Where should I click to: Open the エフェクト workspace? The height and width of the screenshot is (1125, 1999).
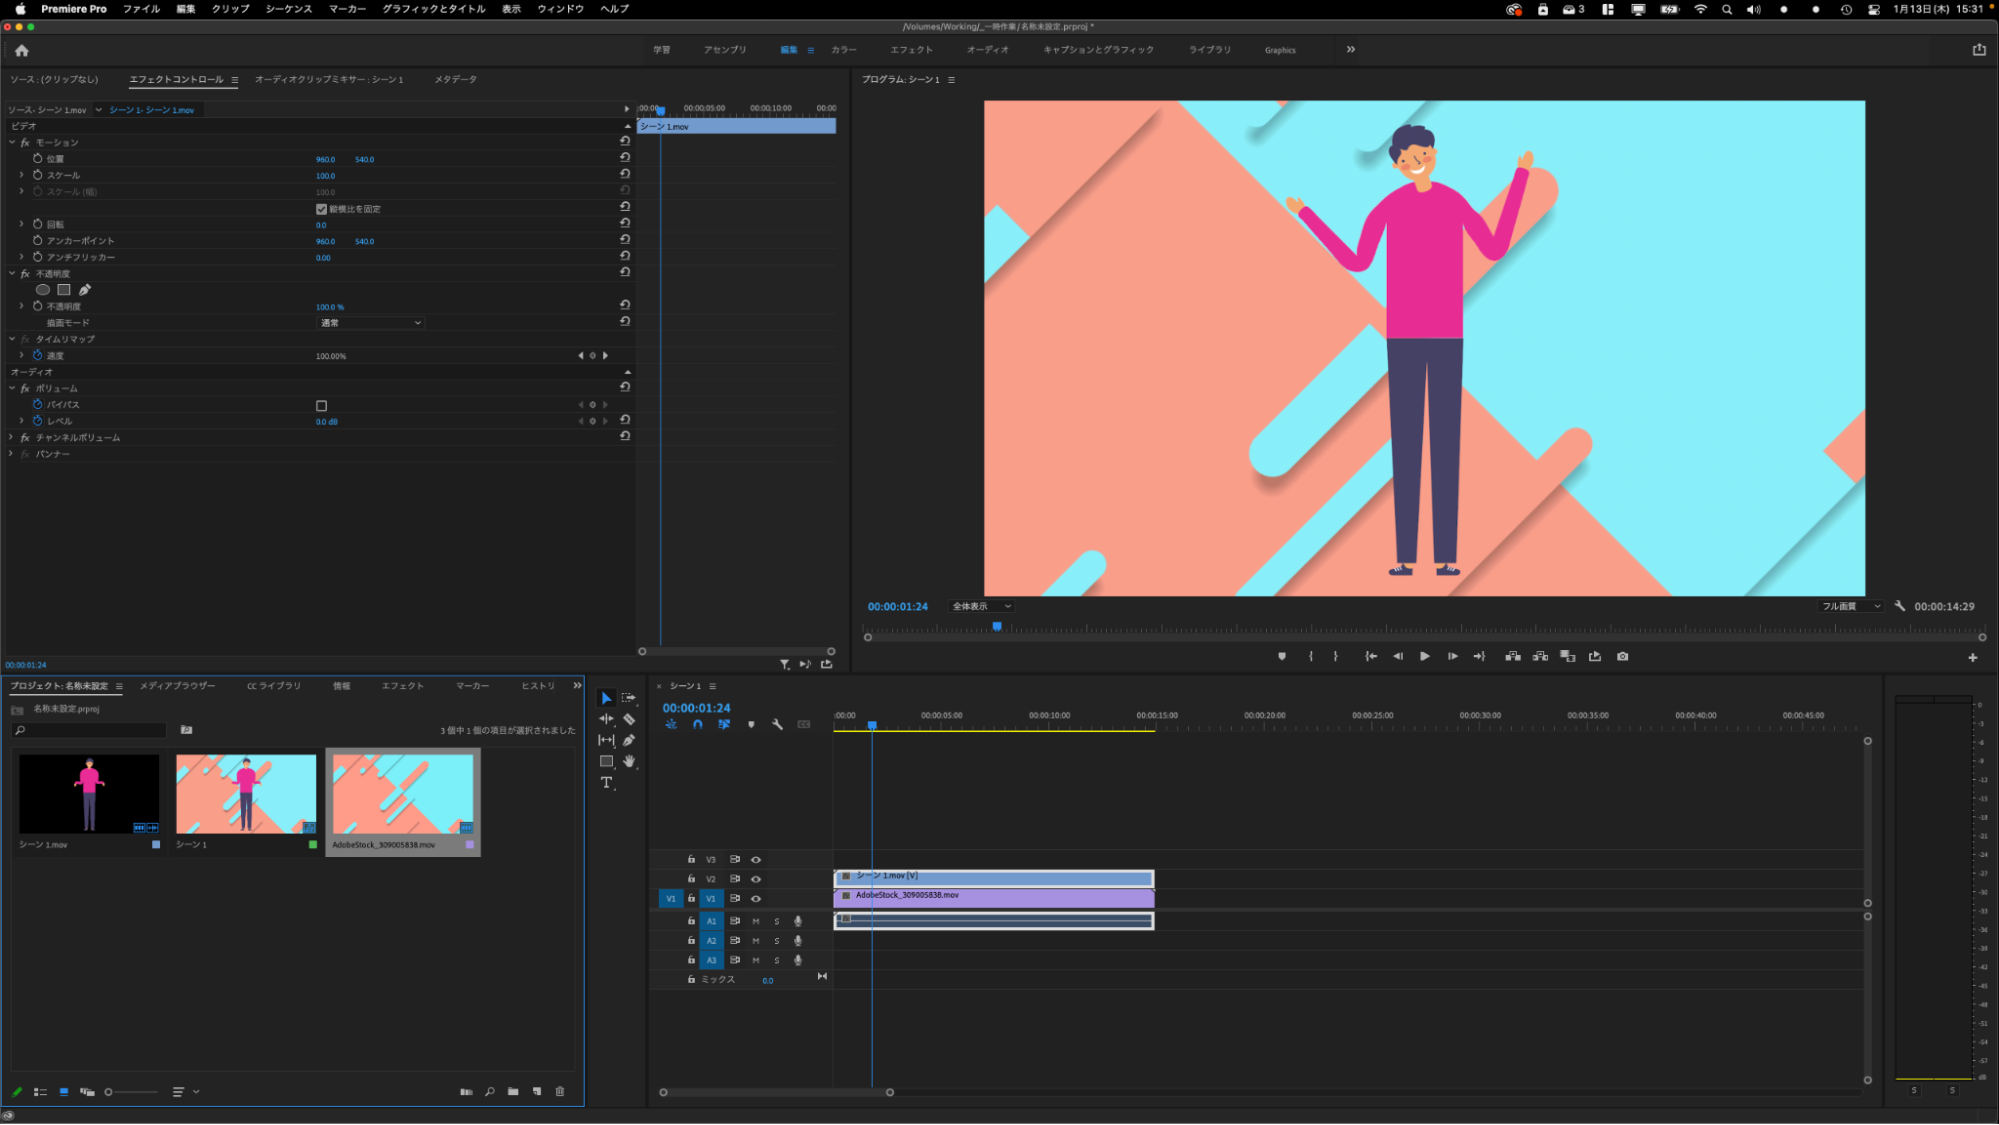click(x=911, y=50)
